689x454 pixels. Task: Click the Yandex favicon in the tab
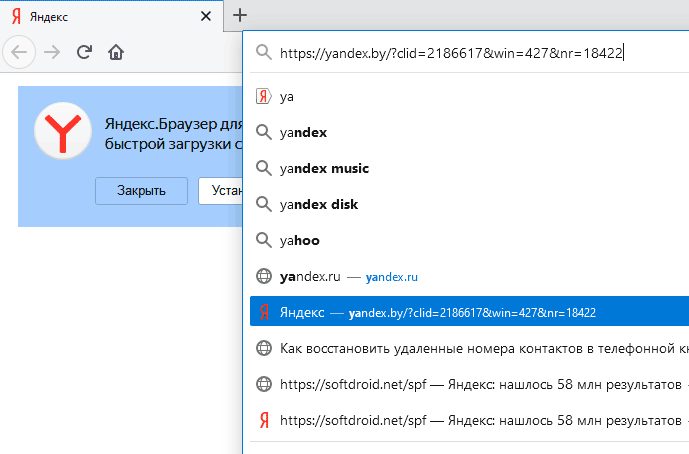[x=17, y=17]
